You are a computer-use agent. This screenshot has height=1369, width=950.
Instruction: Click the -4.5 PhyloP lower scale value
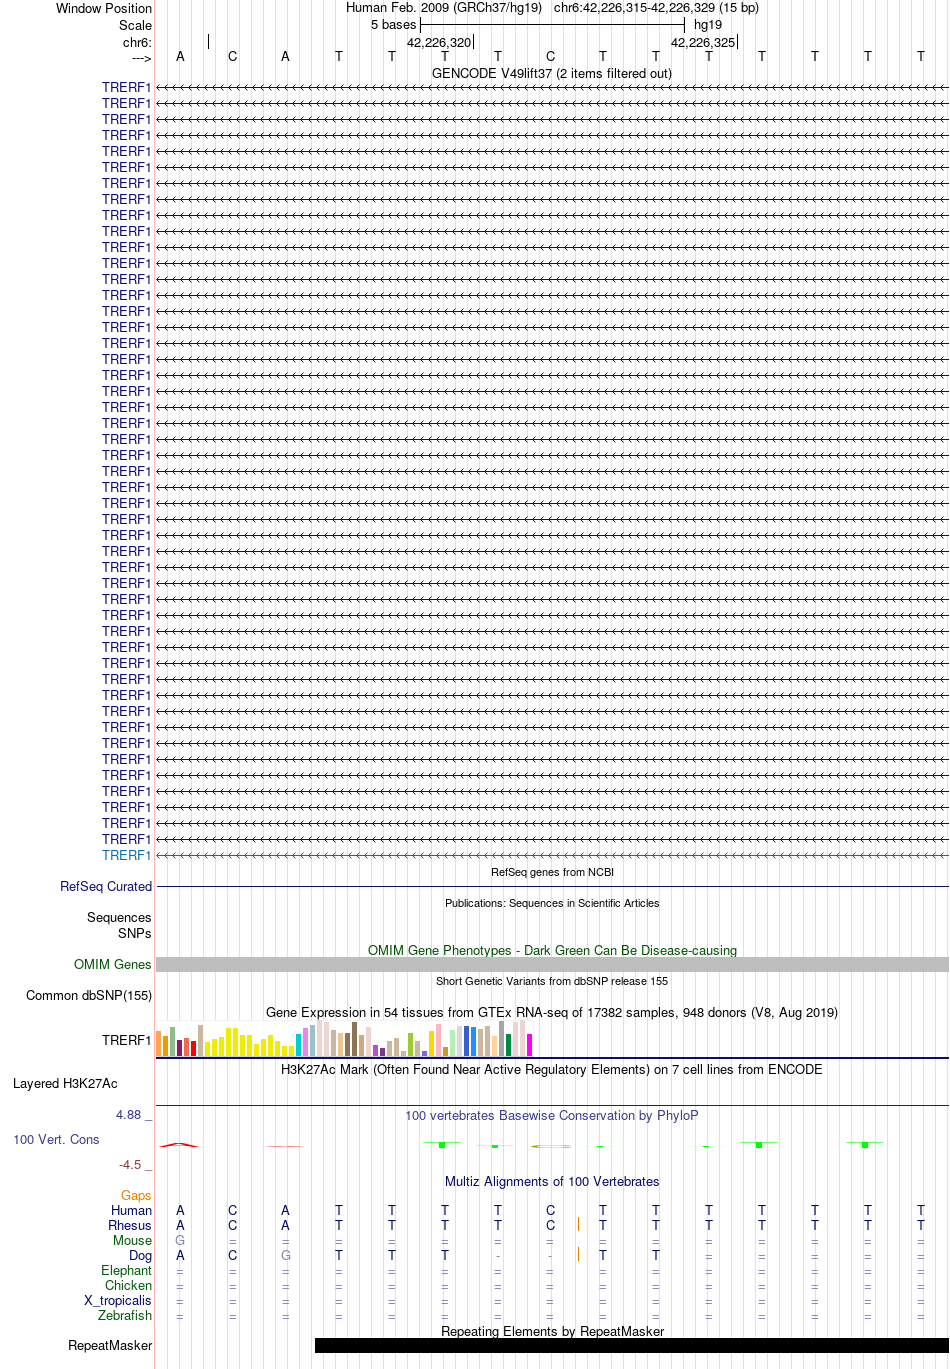coord(130,1164)
